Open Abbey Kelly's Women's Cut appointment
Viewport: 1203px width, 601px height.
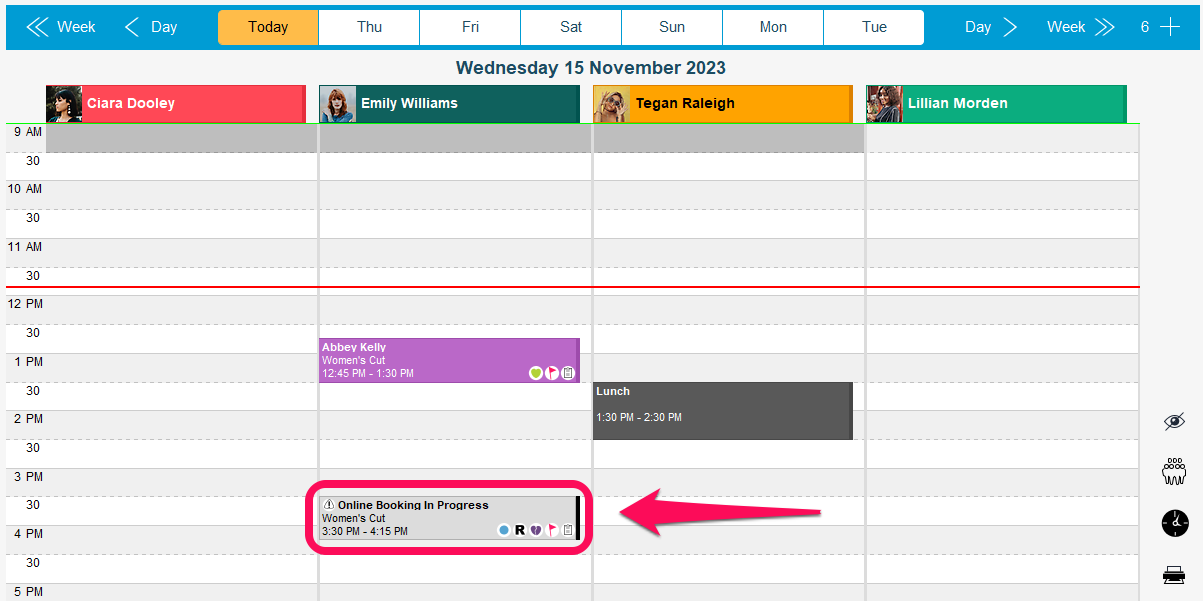[x=449, y=360]
